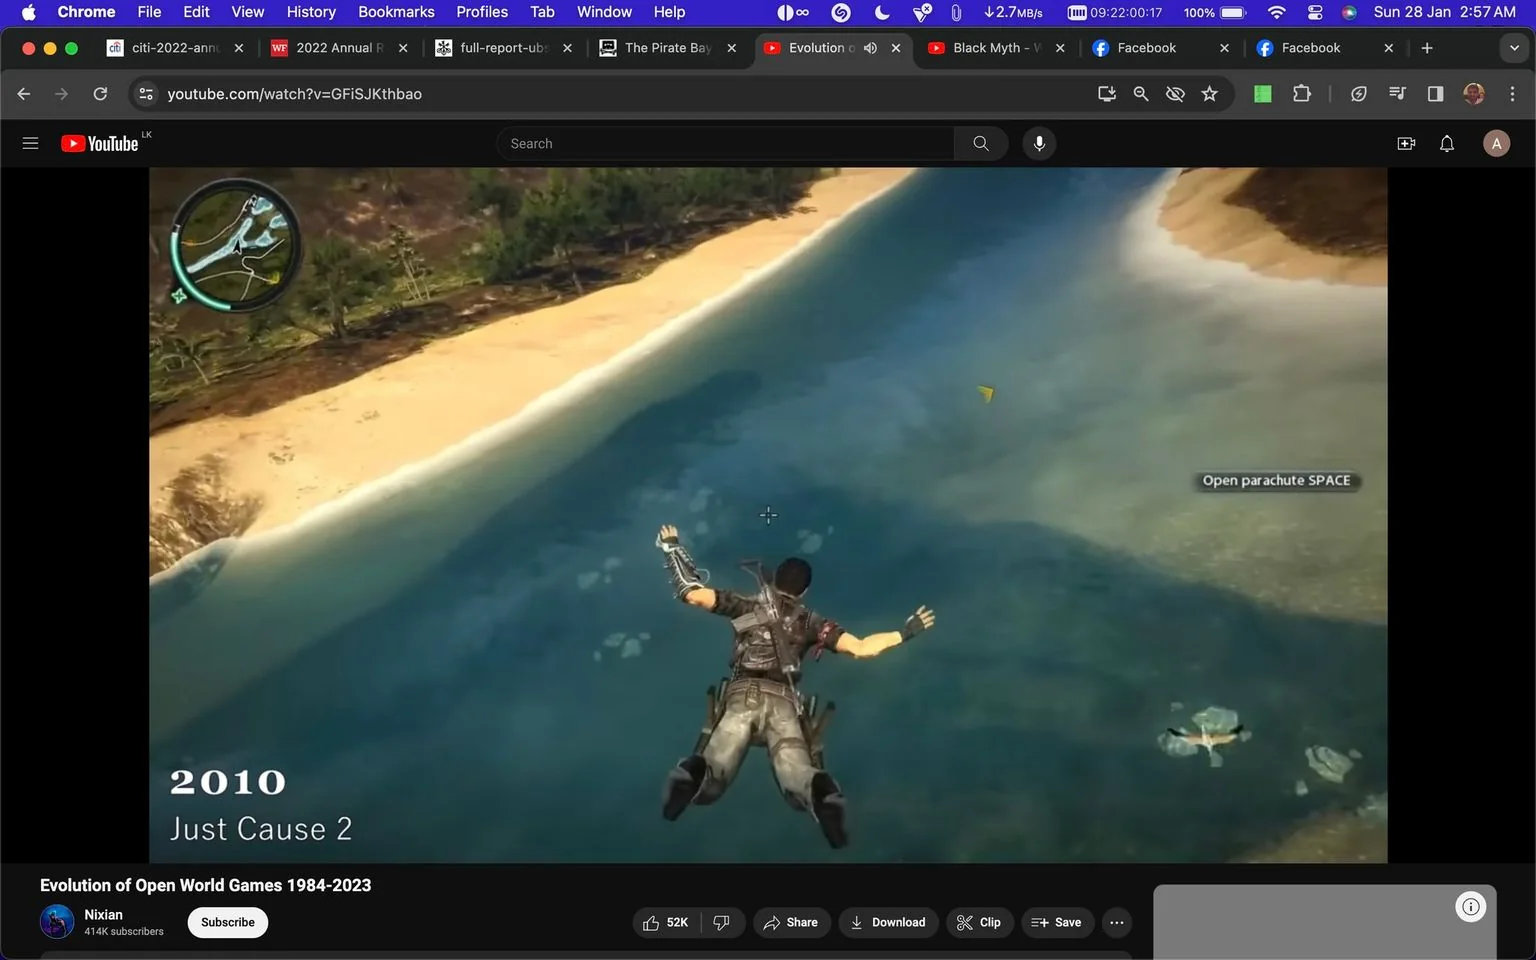Open macOS Control Center

tap(1315, 12)
